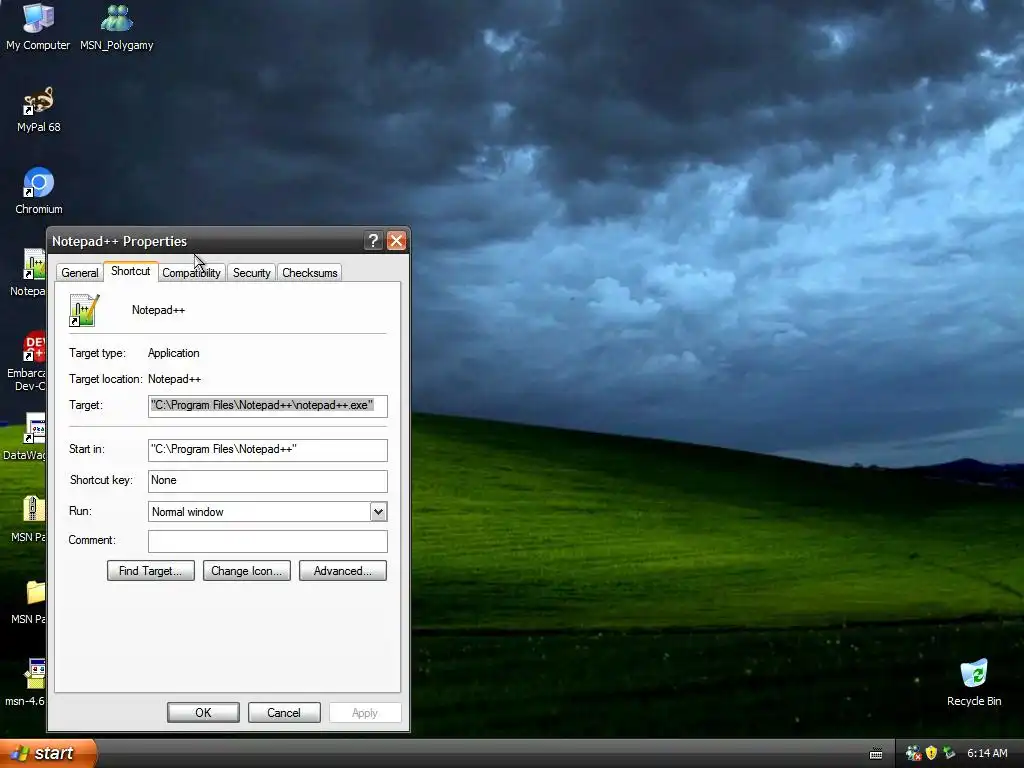Cancel the Notepad++ Properties dialog
Screen dimensions: 1024x768
pos(284,712)
